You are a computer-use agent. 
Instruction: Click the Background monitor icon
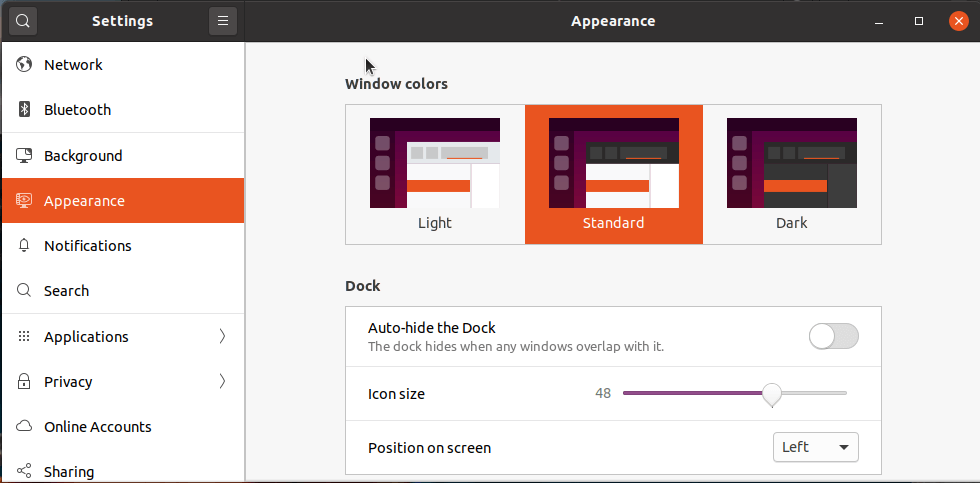pos(24,156)
